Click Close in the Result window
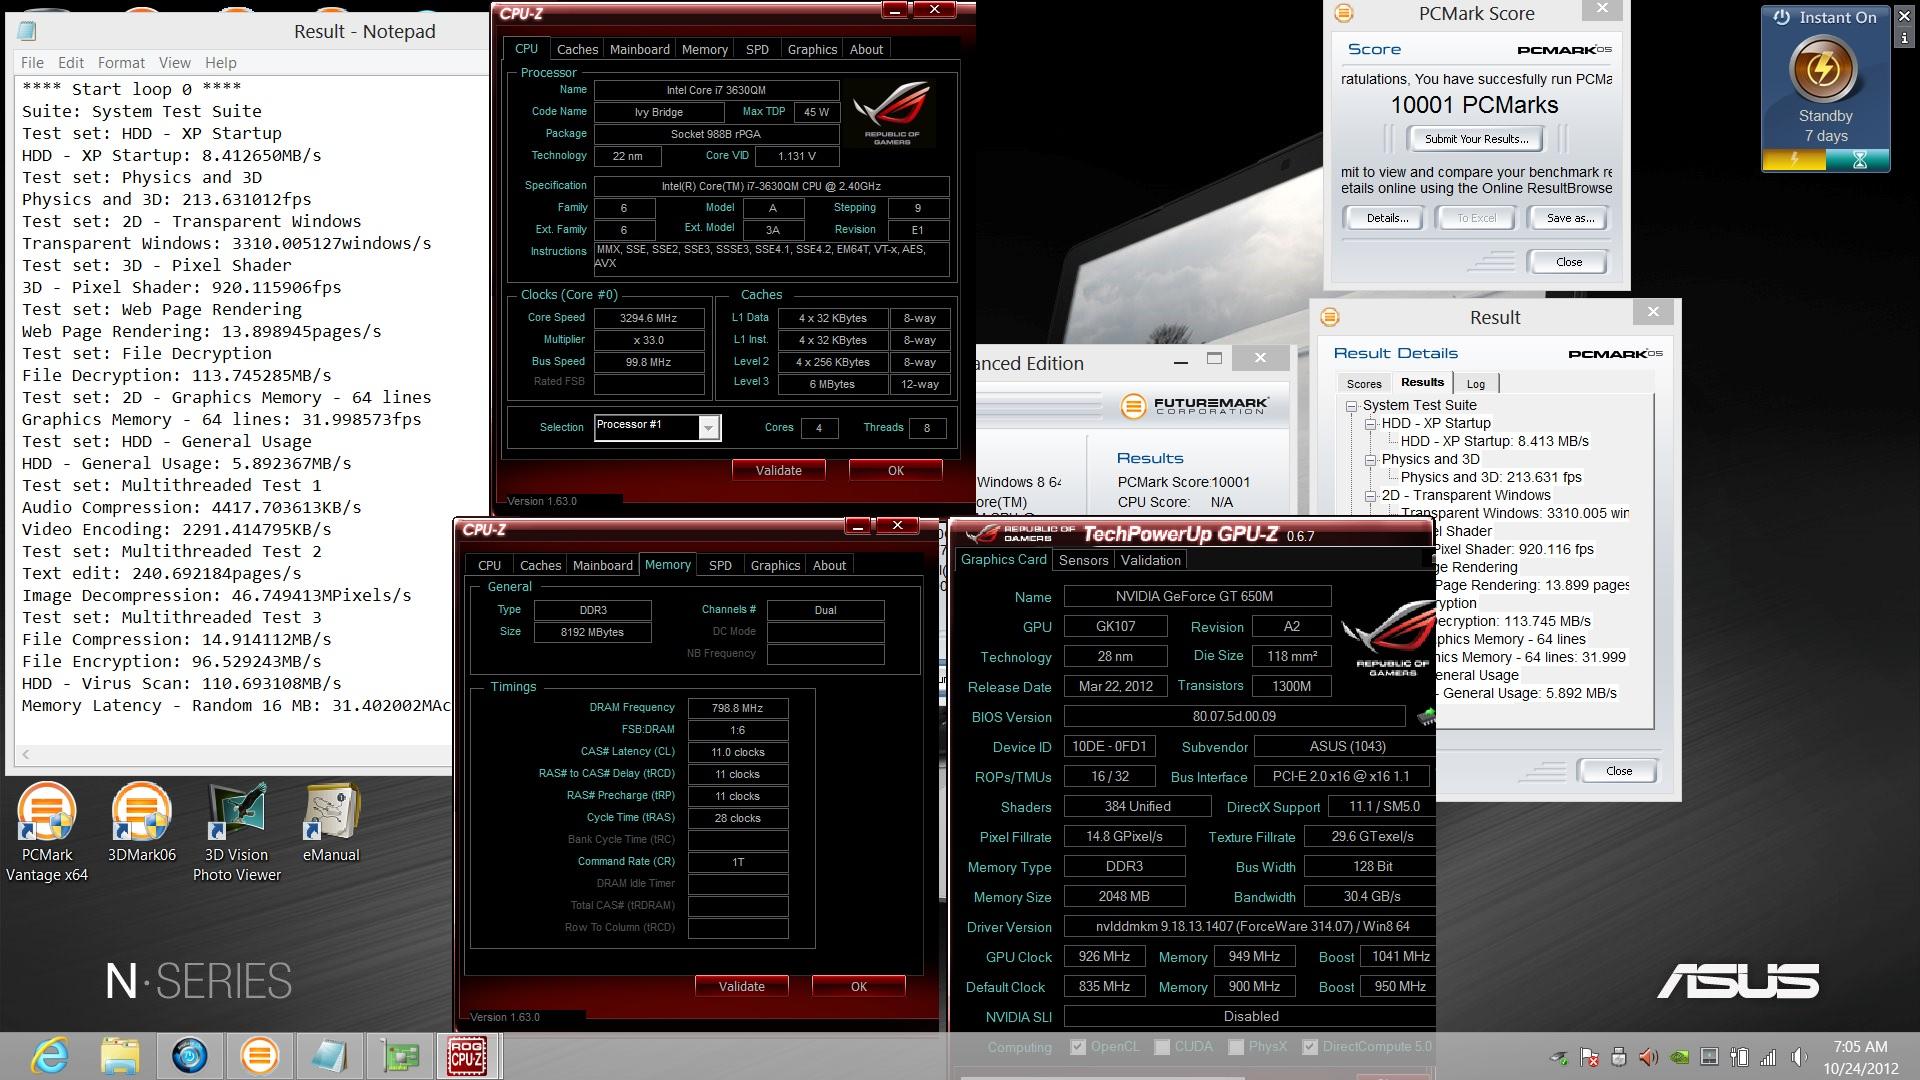The width and height of the screenshot is (1920, 1080). coord(1618,771)
